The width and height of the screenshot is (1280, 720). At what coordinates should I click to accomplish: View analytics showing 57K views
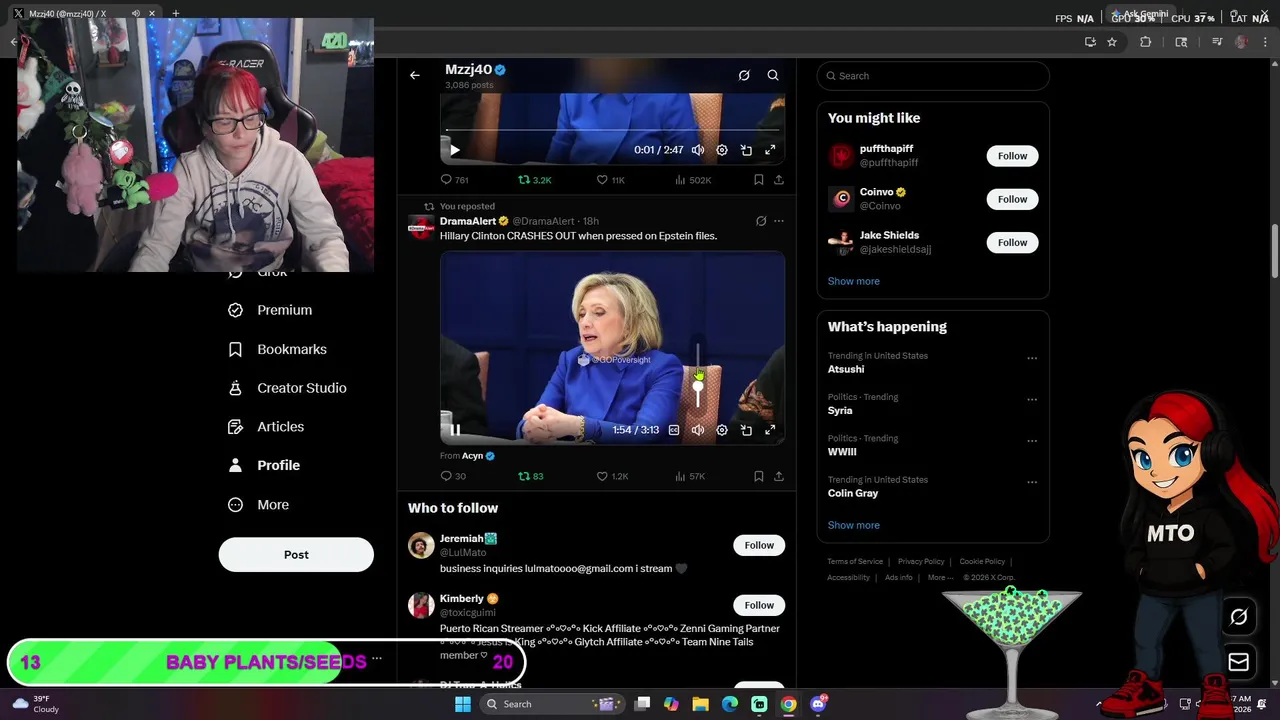point(690,476)
